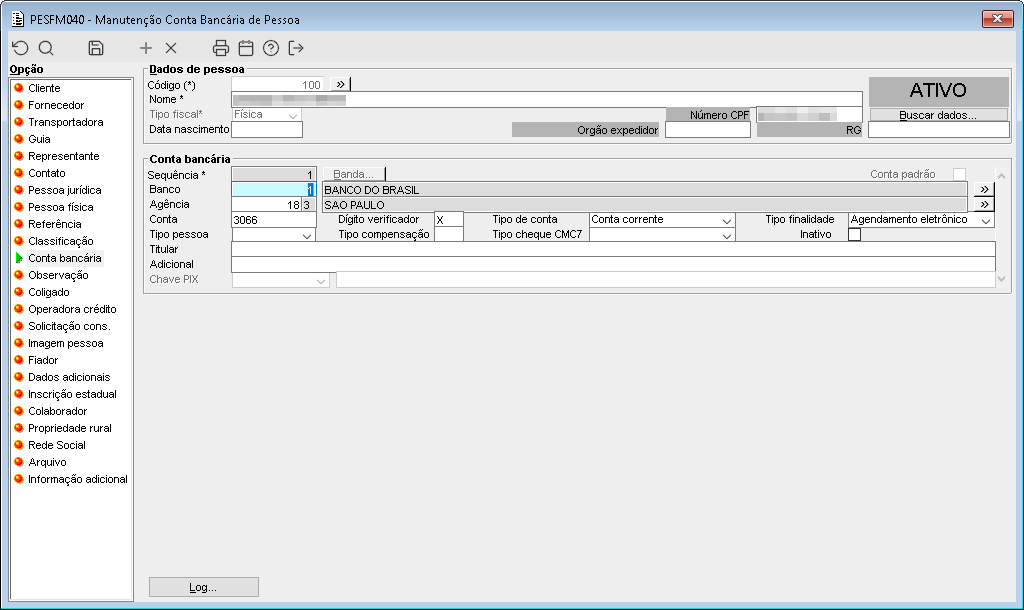Click into the Nome input field
This screenshot has width=1024, height=610.
(x=547, y=99)
